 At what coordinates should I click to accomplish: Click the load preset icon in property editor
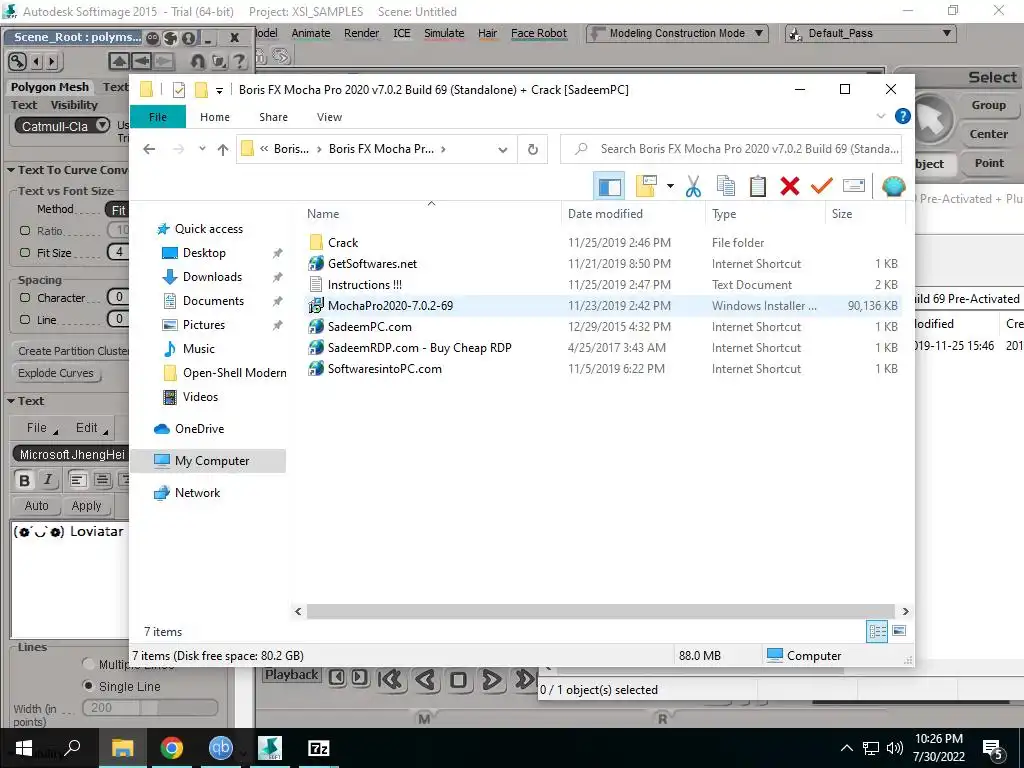[x=219, y=61]
